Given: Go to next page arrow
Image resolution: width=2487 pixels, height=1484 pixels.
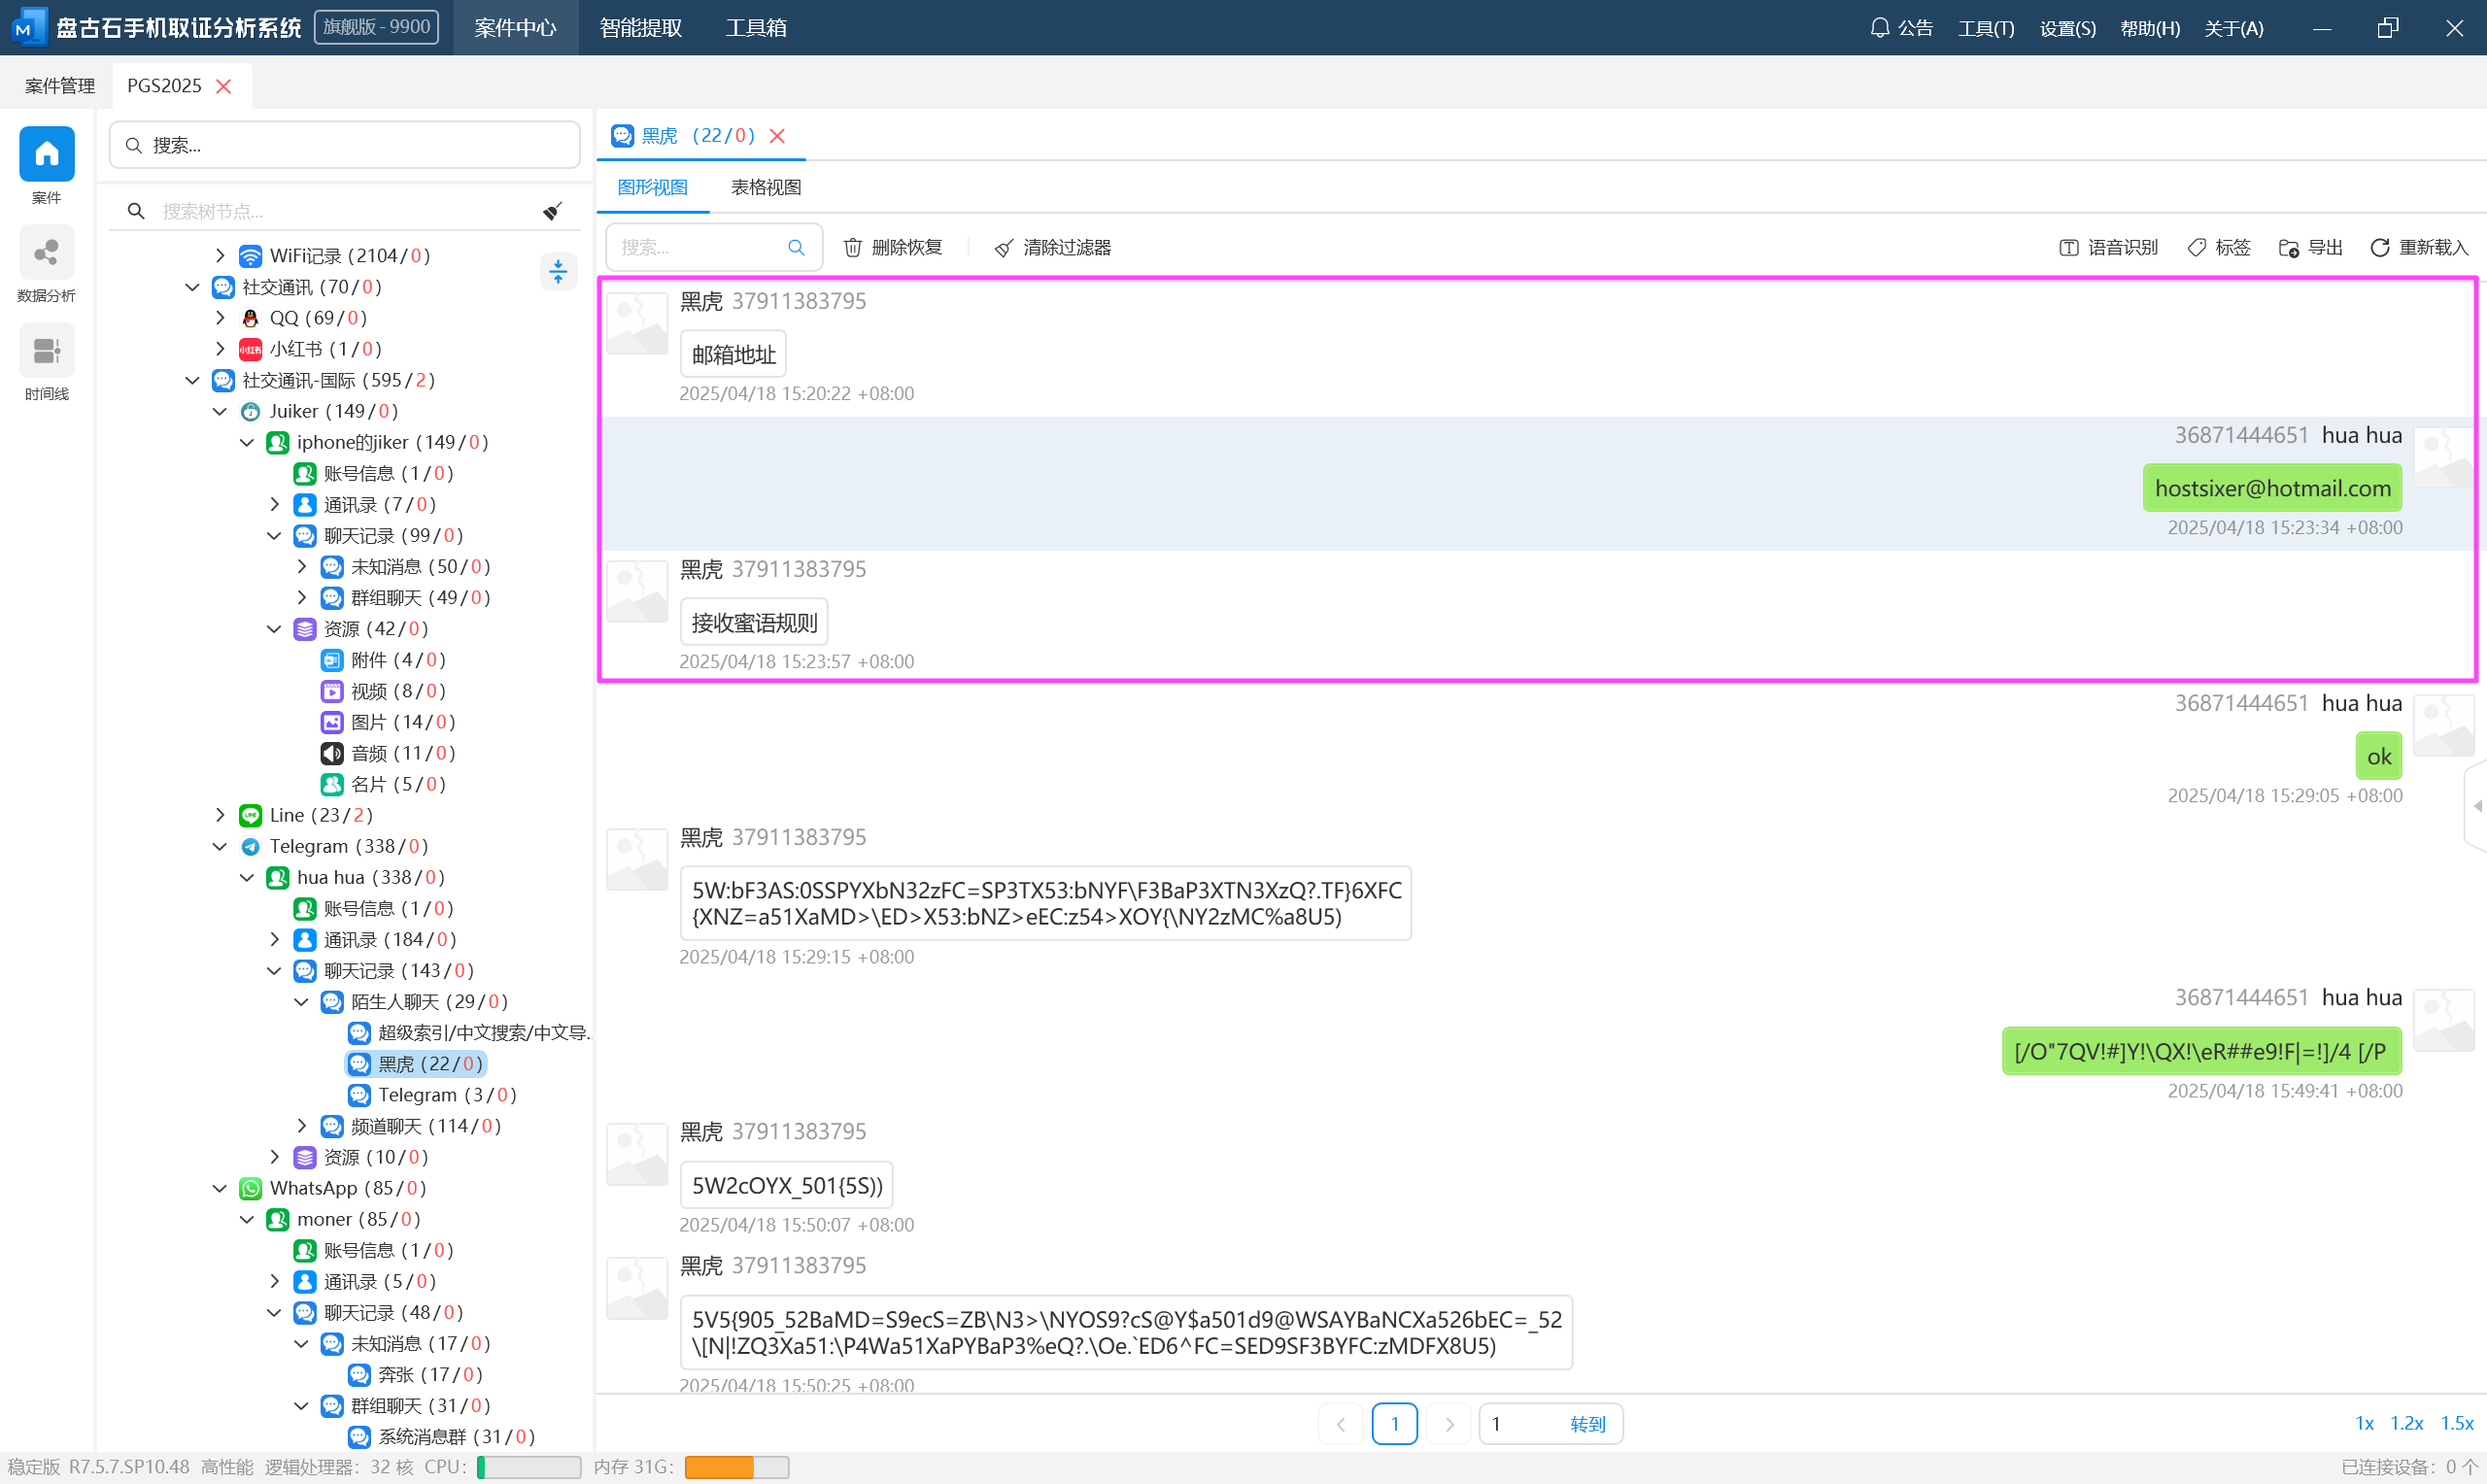Looking at the screenshot, I should [1449, 1423].
